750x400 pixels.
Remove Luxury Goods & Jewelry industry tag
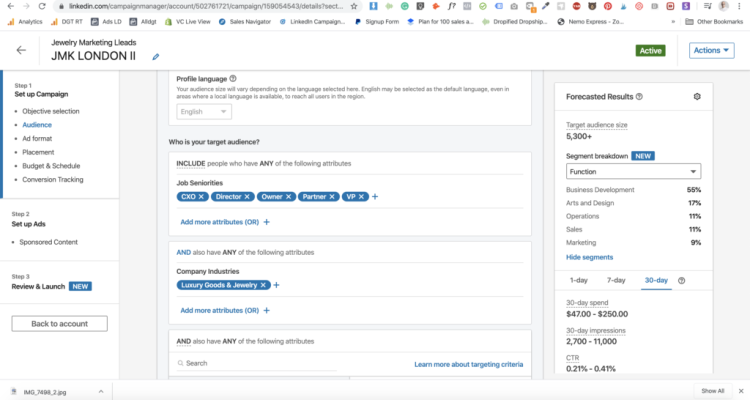(x=263, y=285)
